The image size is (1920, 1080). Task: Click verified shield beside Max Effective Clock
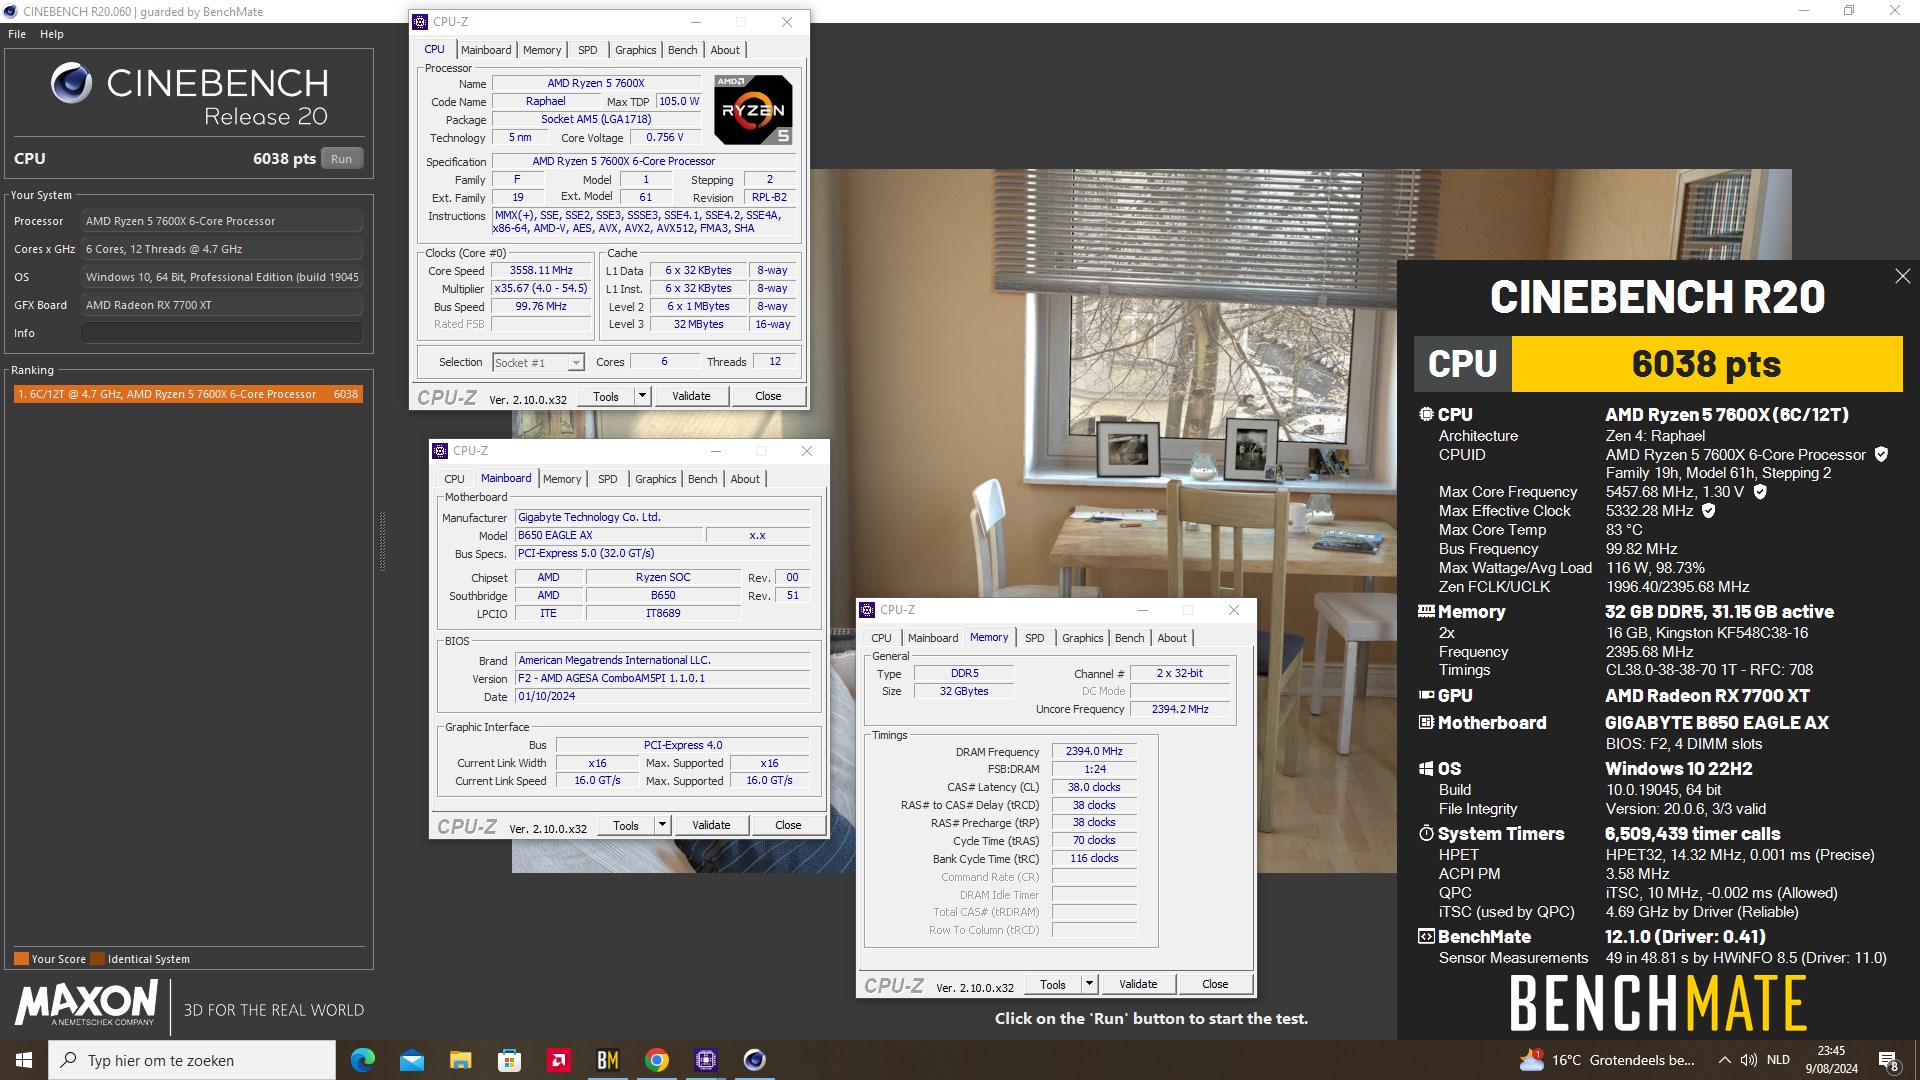pyautogui.click(x=1709, y=511)
